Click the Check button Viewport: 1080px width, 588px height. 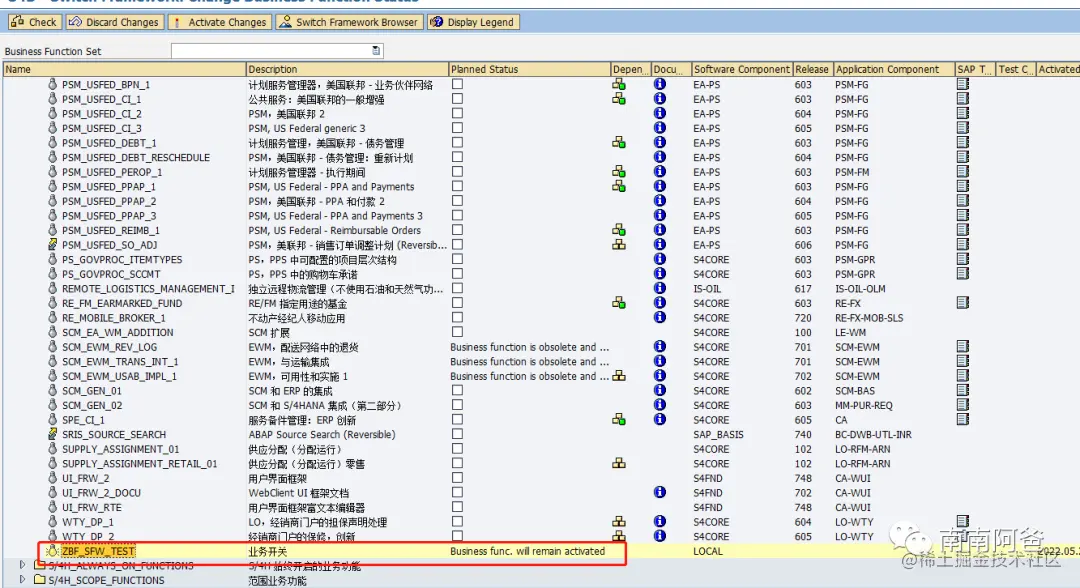(x=34, y=22)
